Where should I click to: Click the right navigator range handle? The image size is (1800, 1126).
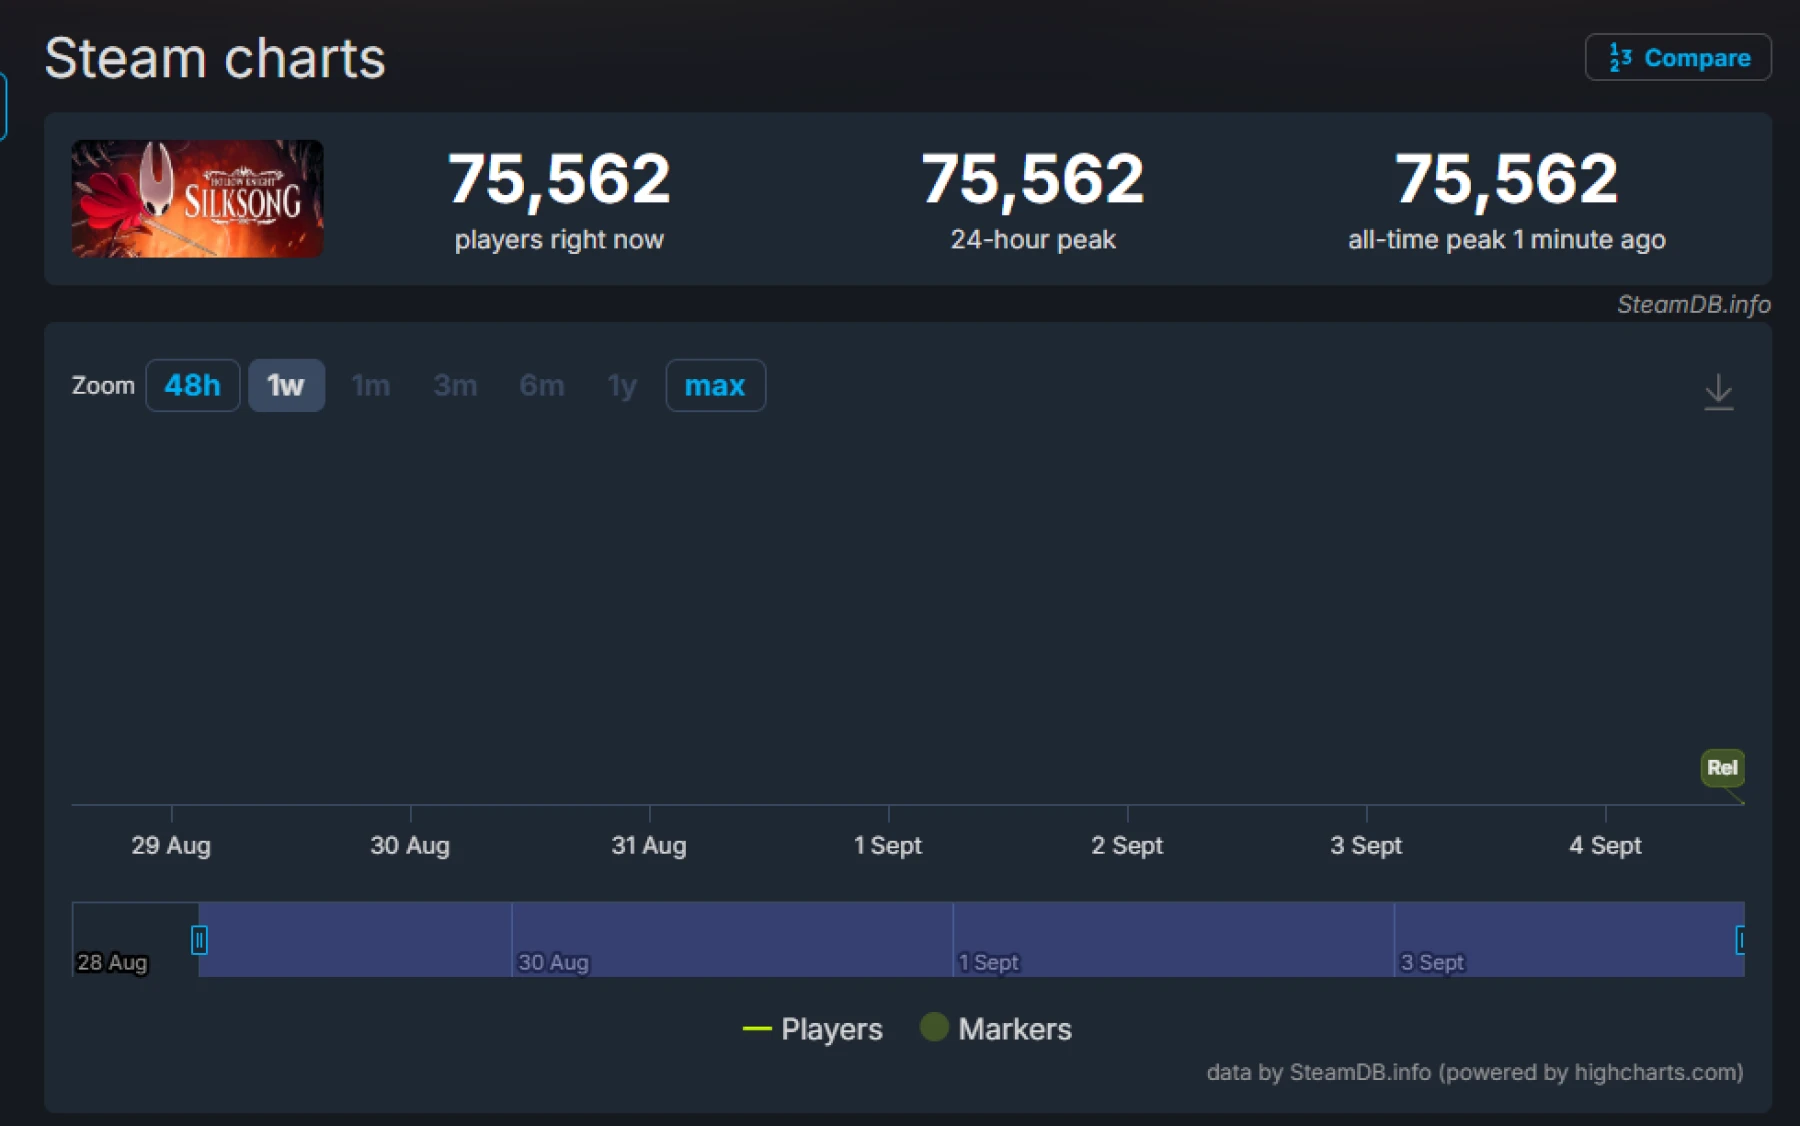click(x=1740, y=940)
